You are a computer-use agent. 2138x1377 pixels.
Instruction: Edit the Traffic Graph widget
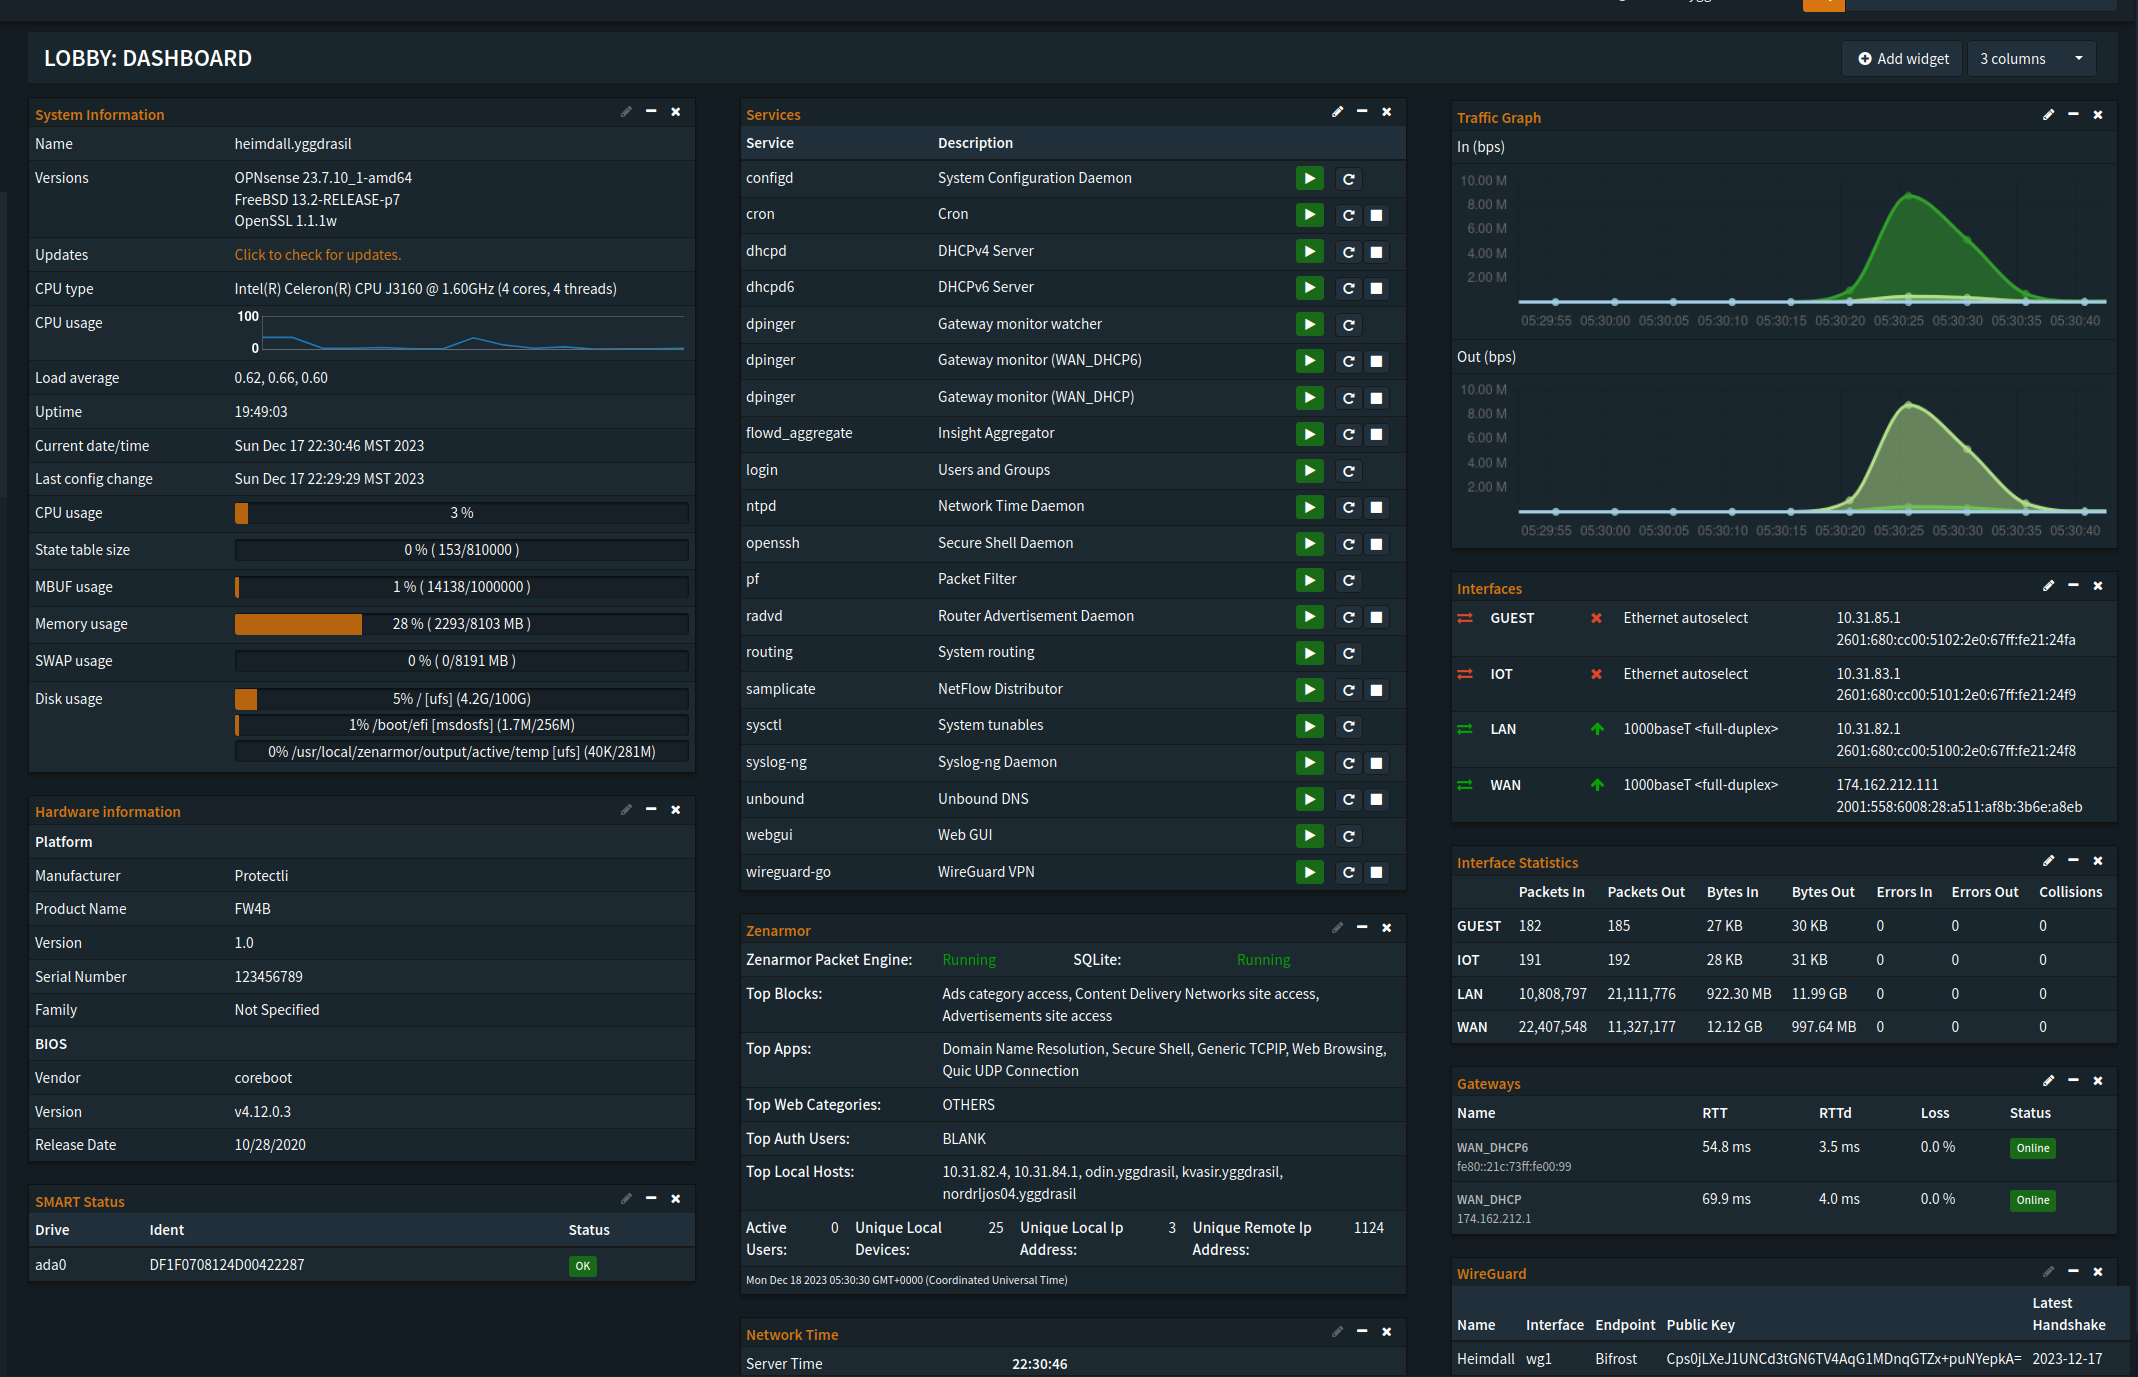(x=2048, y=115)
